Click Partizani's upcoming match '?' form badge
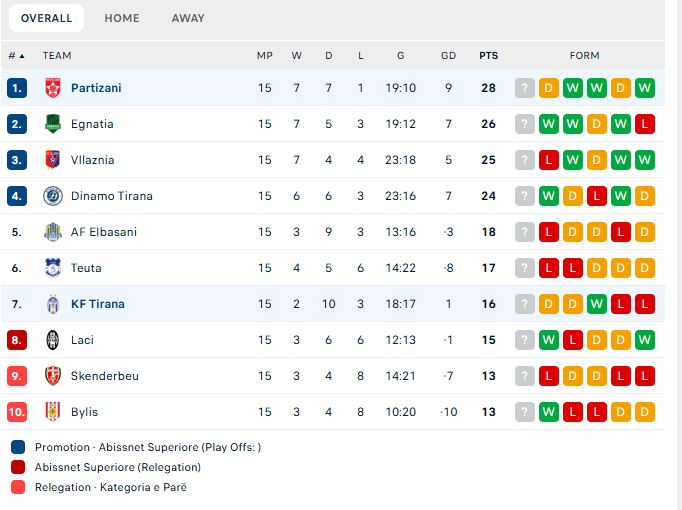 (x=524, y=88)
